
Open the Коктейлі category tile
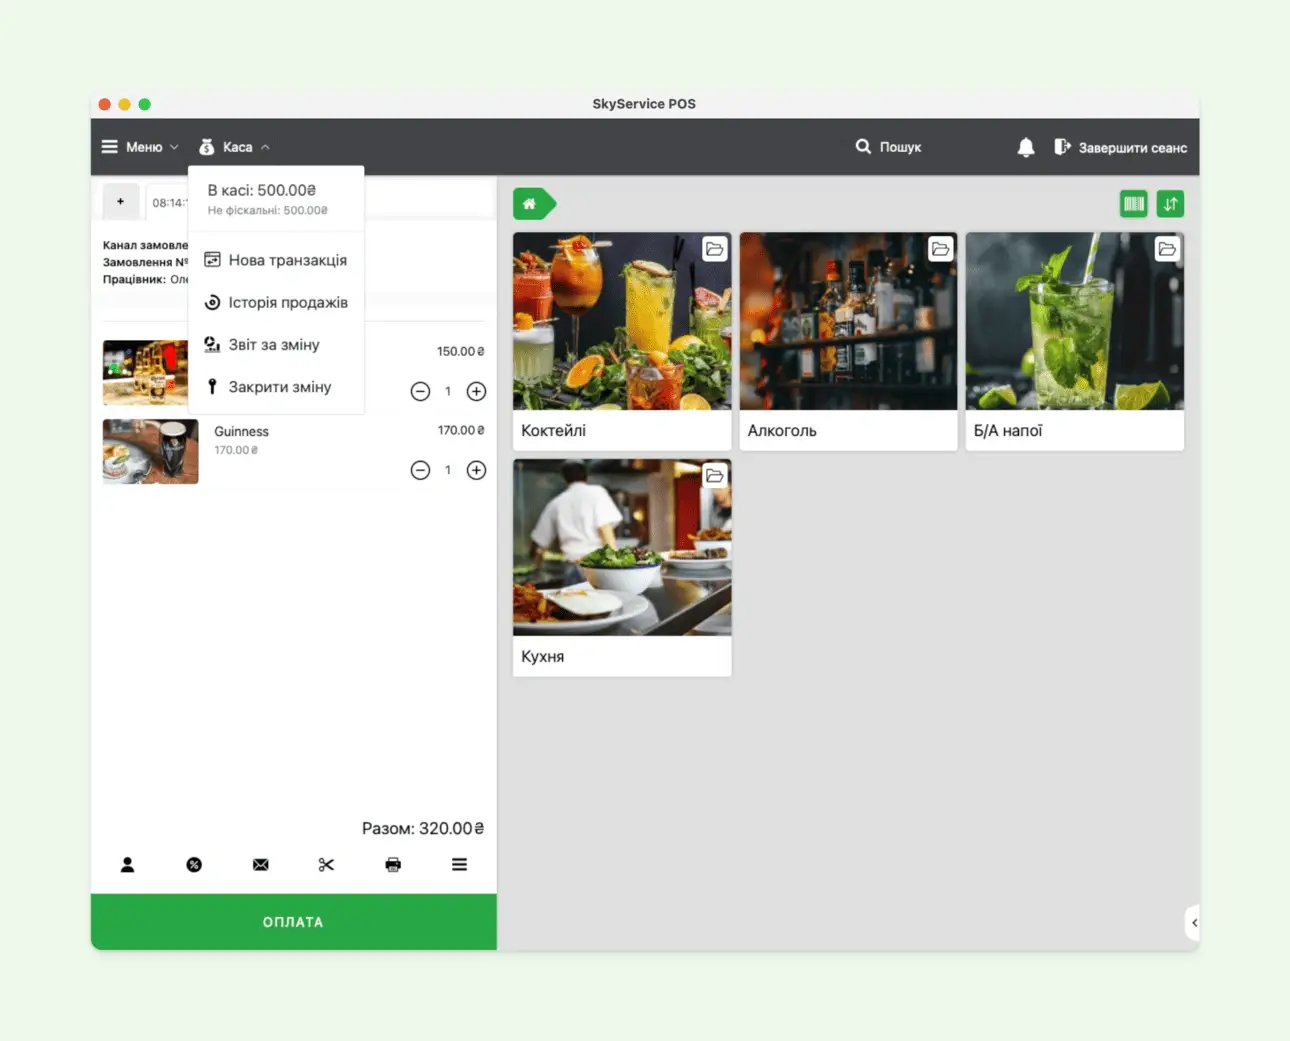(x=622, y=340)
